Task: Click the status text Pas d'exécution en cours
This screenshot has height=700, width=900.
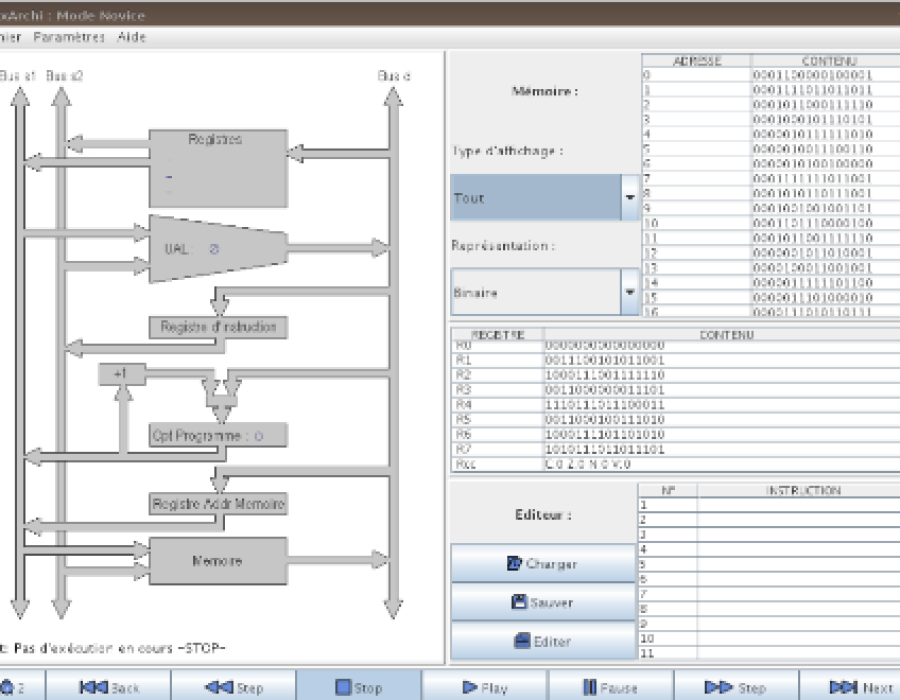Action: (x=119, y=648)
